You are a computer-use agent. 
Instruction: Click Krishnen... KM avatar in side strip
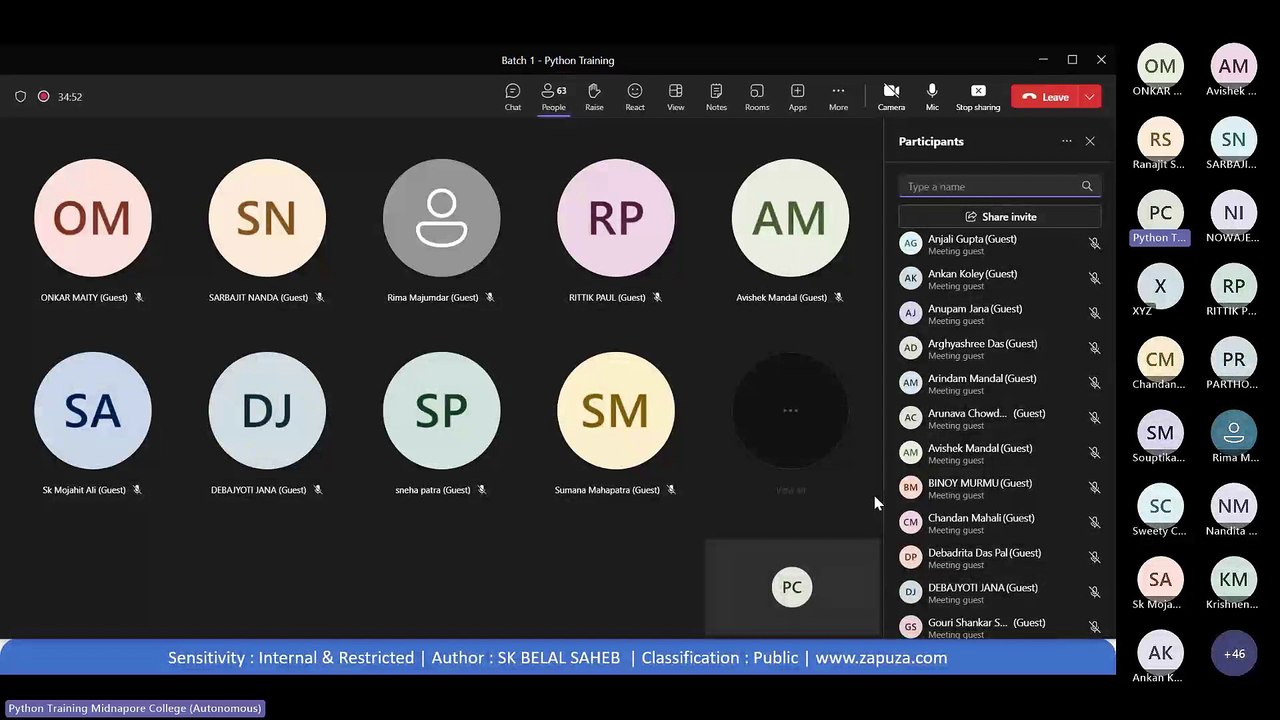click(x=1234, y=580)
